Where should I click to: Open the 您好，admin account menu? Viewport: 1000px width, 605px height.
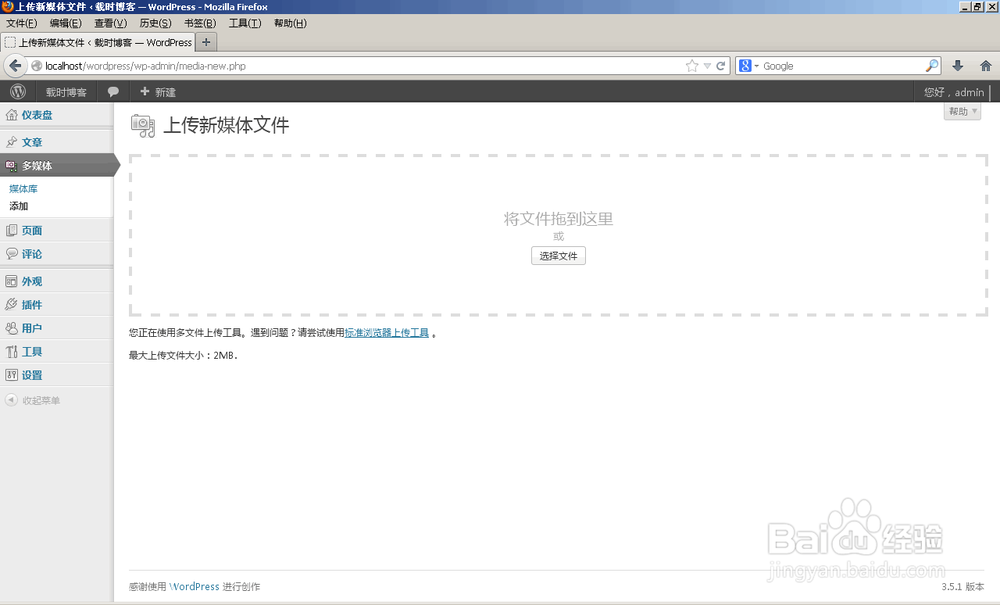tap(954, 92)
